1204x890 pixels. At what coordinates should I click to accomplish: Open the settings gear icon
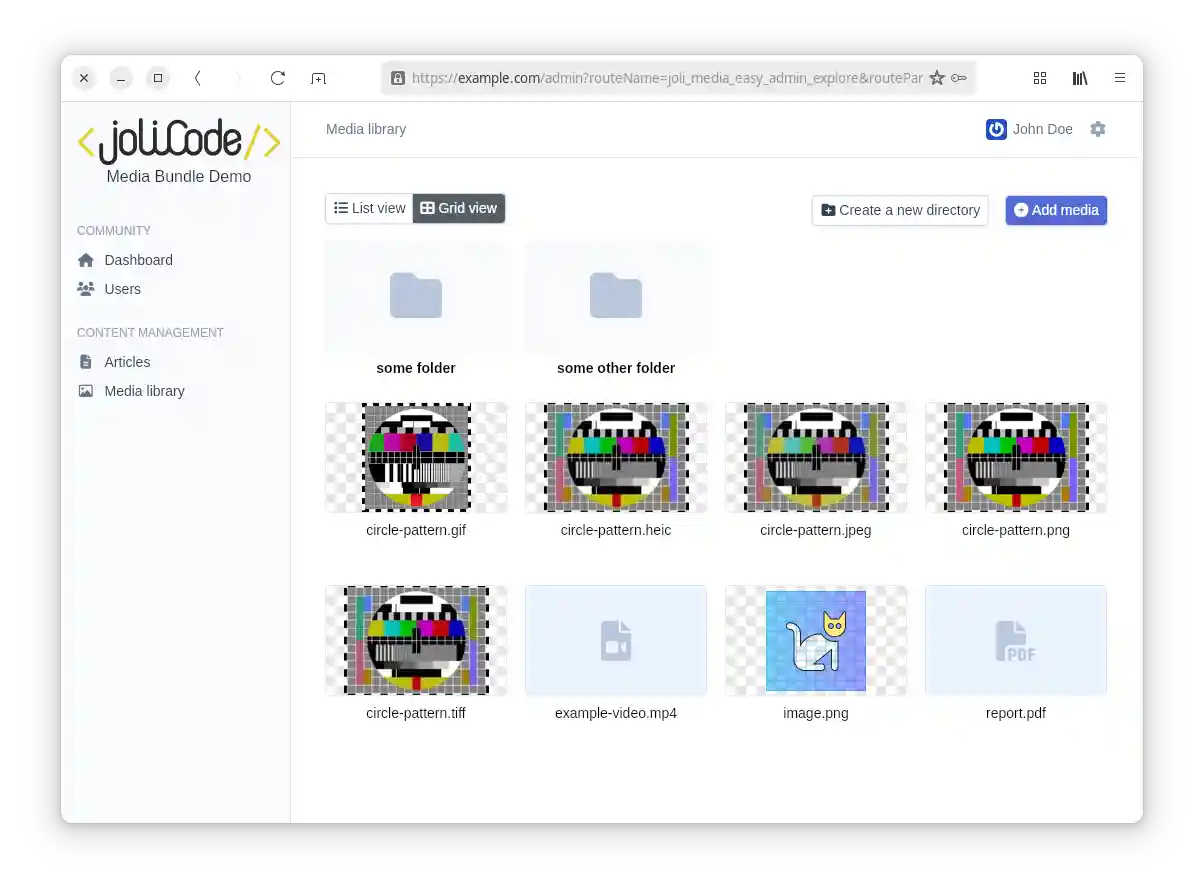tap(1098, 129)
